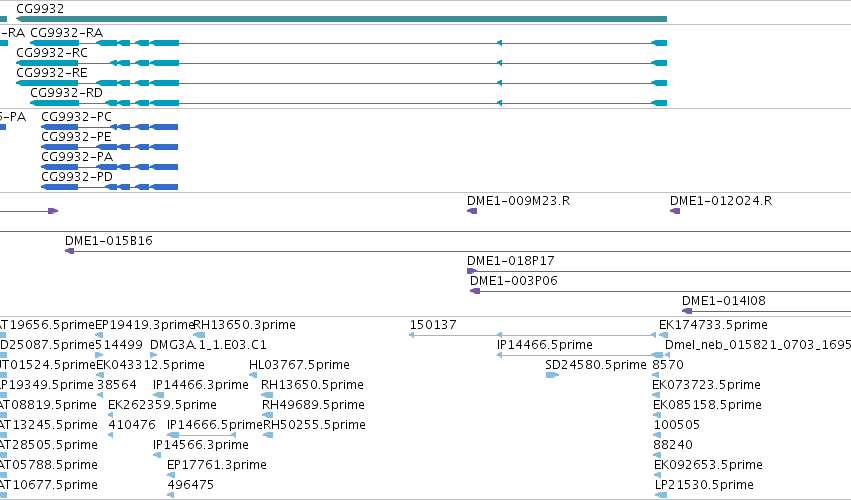Select the CG9932-PE protein label

pos(77,137)
